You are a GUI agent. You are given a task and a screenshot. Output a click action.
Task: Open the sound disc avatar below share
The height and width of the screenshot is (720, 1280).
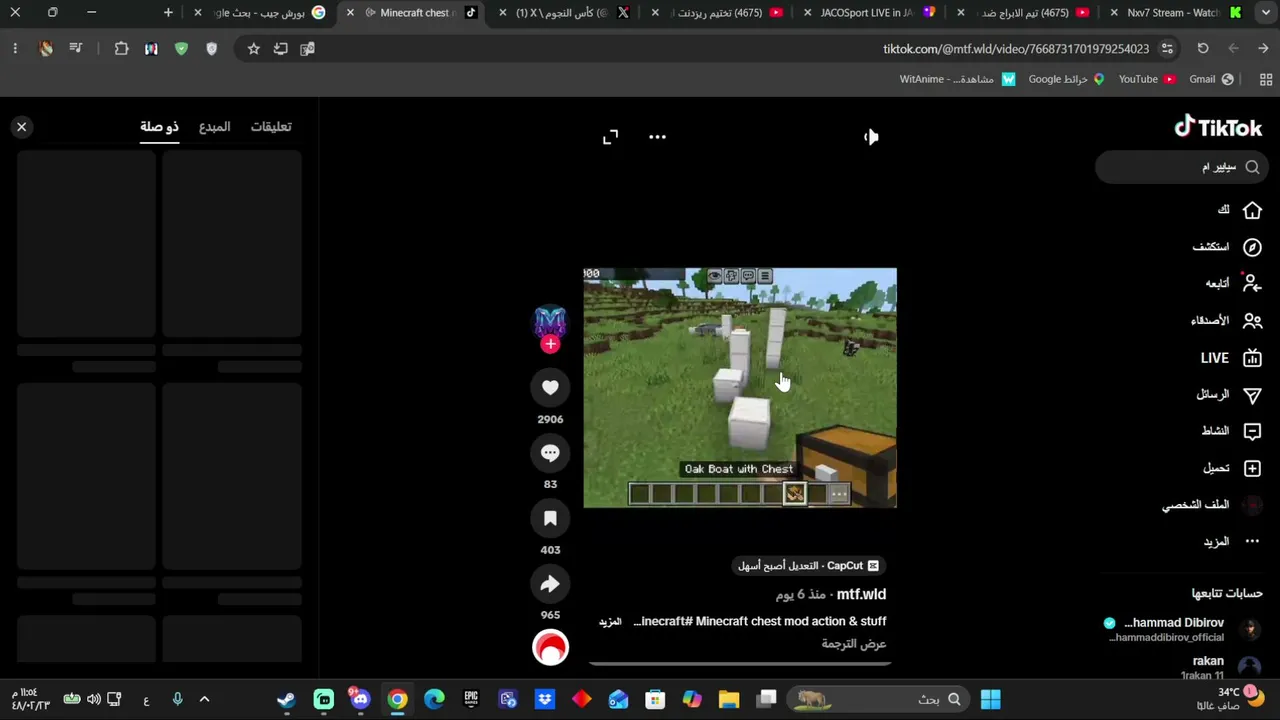click(x=550, y=648)
